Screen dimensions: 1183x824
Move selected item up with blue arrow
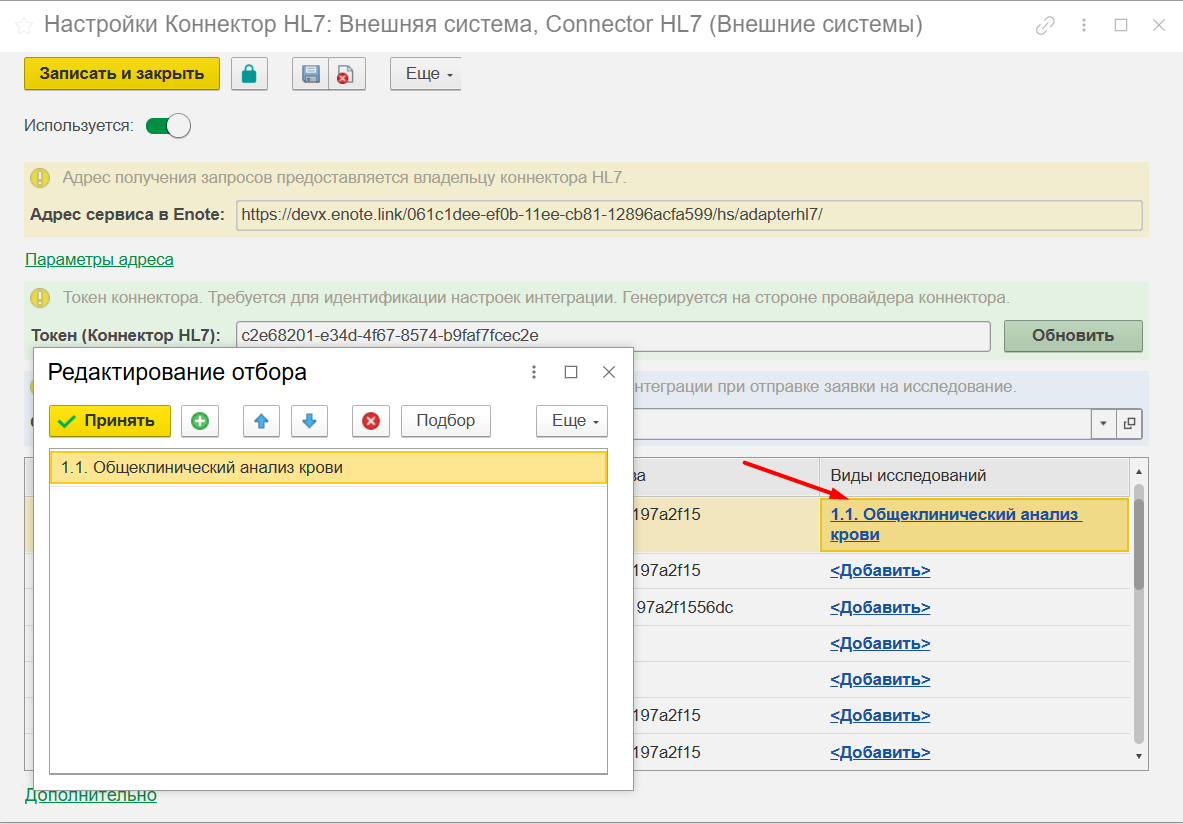point(261,421)
